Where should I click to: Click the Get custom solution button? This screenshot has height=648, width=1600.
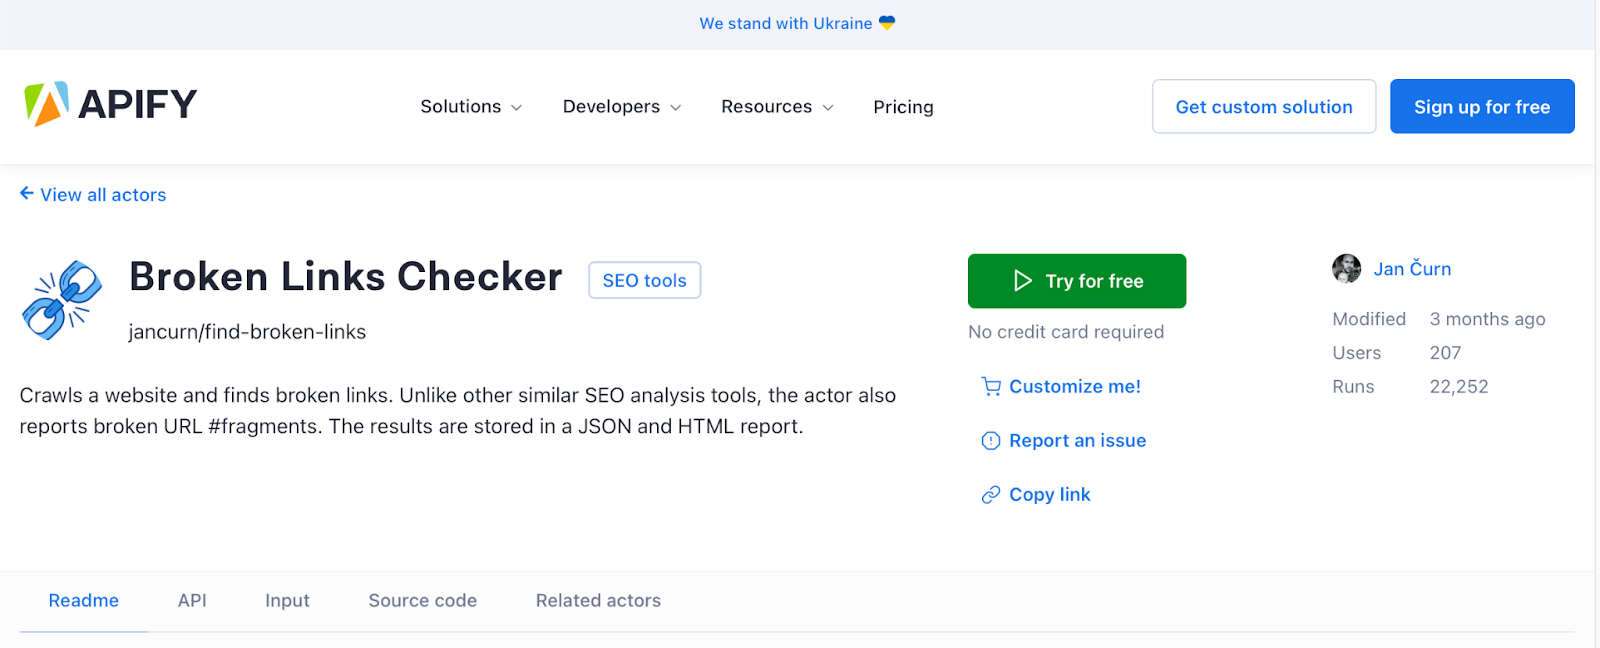pos(1264,107)
